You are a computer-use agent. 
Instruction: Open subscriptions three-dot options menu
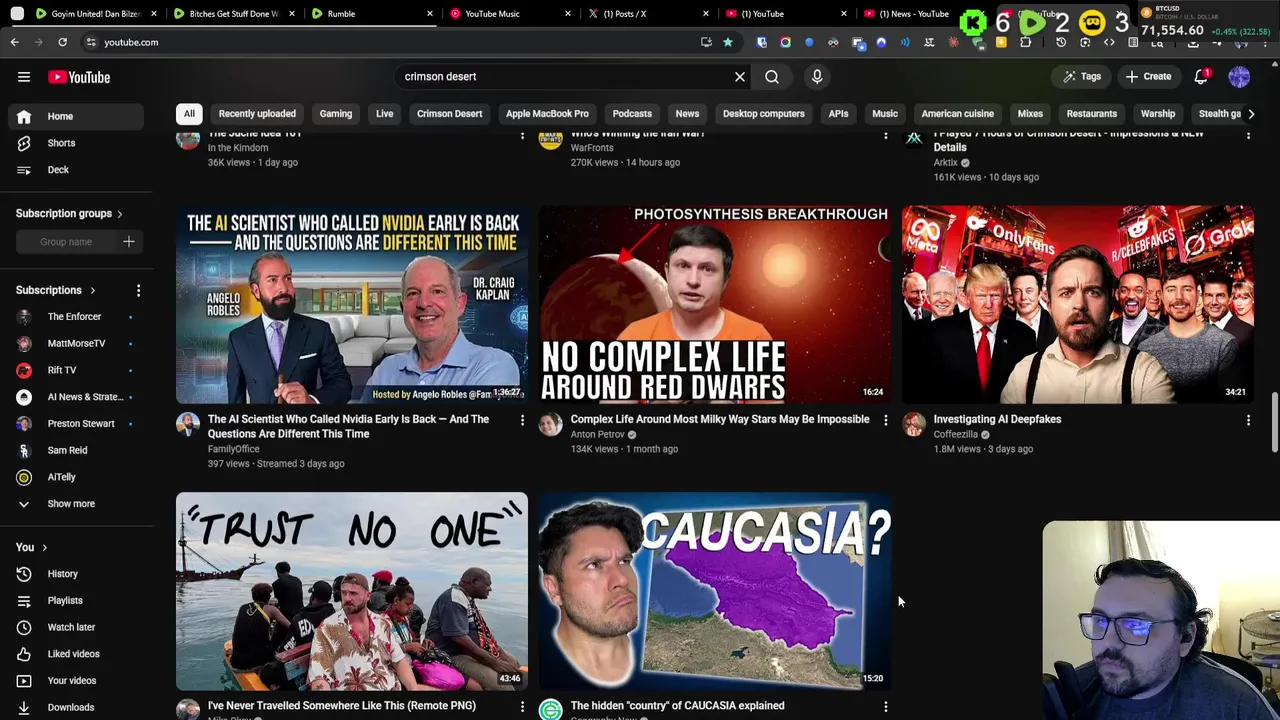(x=138, y=290)
